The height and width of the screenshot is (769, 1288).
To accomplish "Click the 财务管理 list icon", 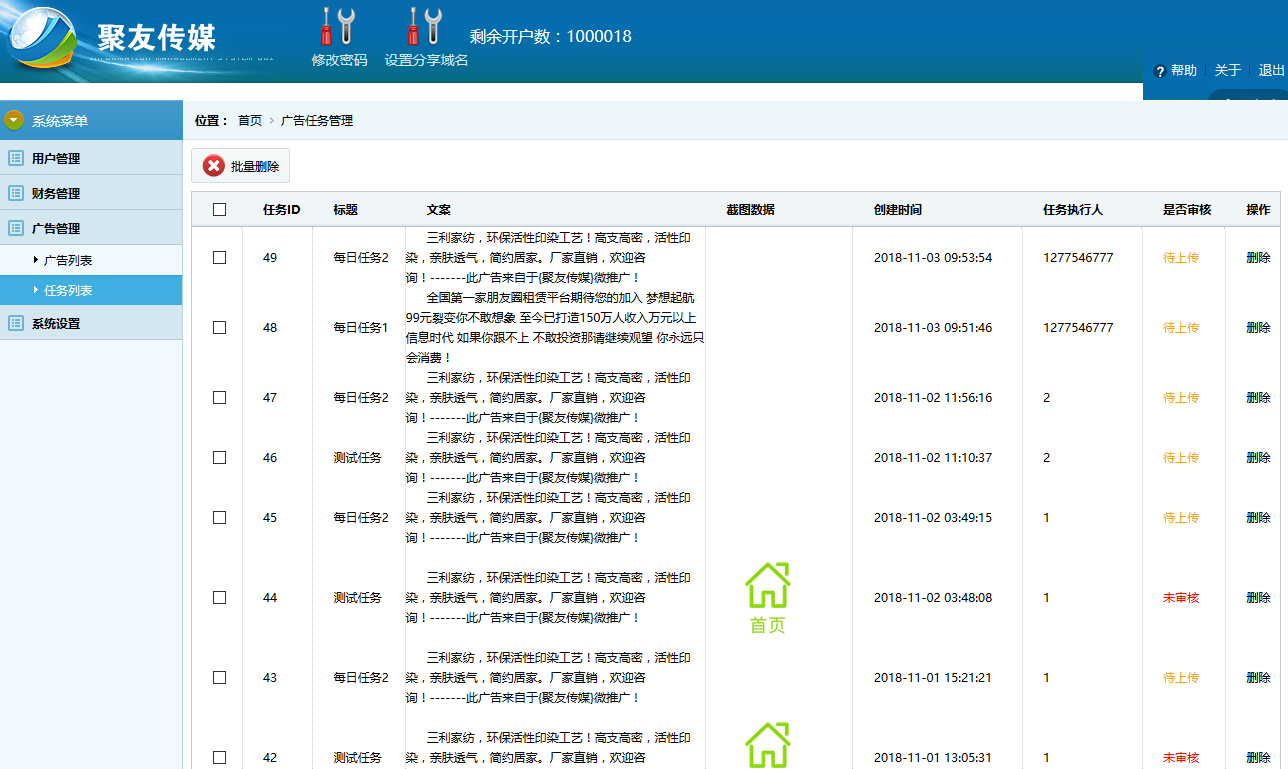I will (x=16, y=193).
